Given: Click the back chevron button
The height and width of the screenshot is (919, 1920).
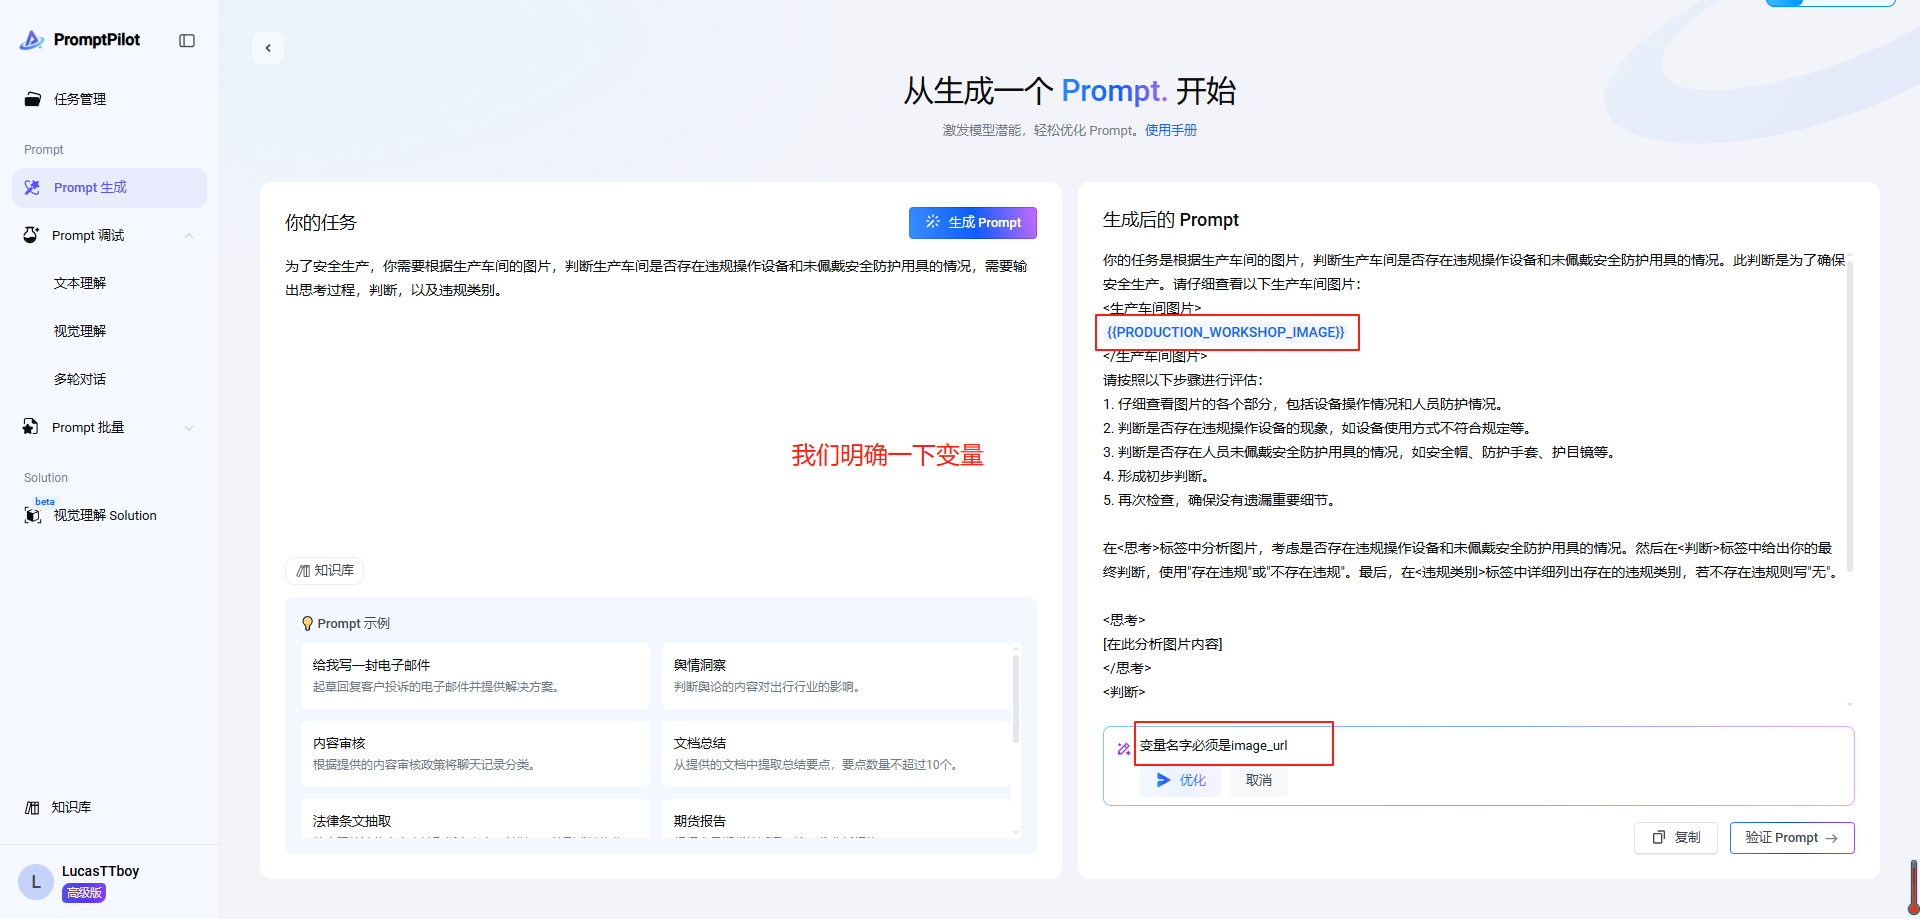Looking at the screenshot, I should point(268,48).
